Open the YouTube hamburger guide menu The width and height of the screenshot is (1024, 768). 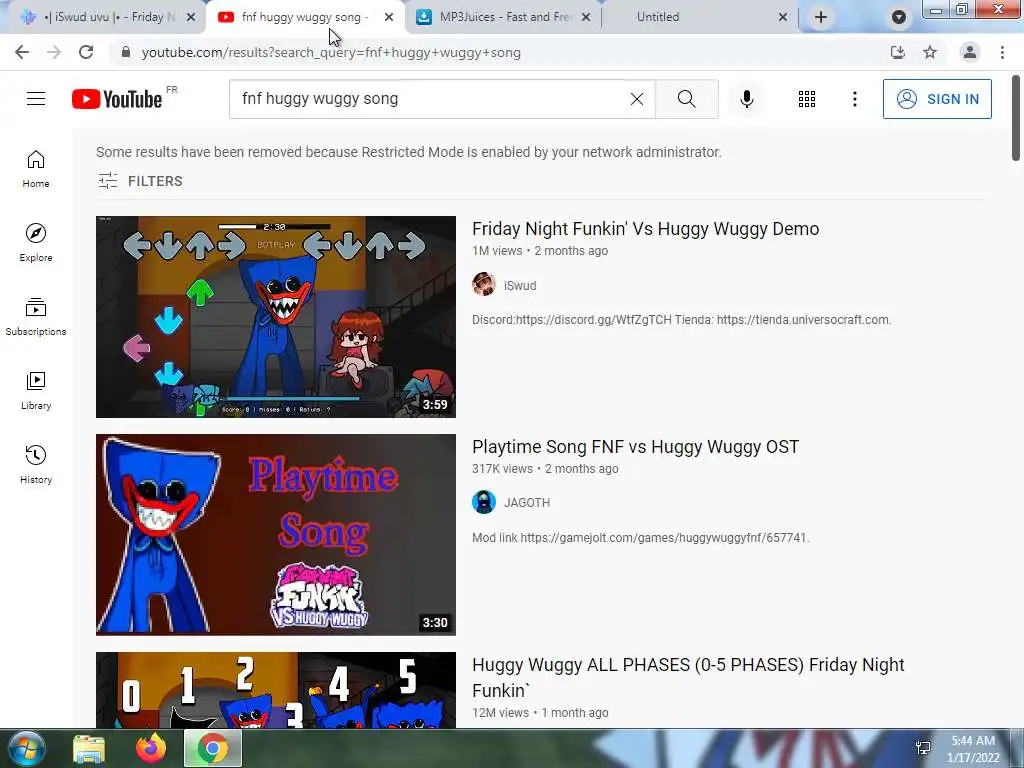tap(36, 99)
